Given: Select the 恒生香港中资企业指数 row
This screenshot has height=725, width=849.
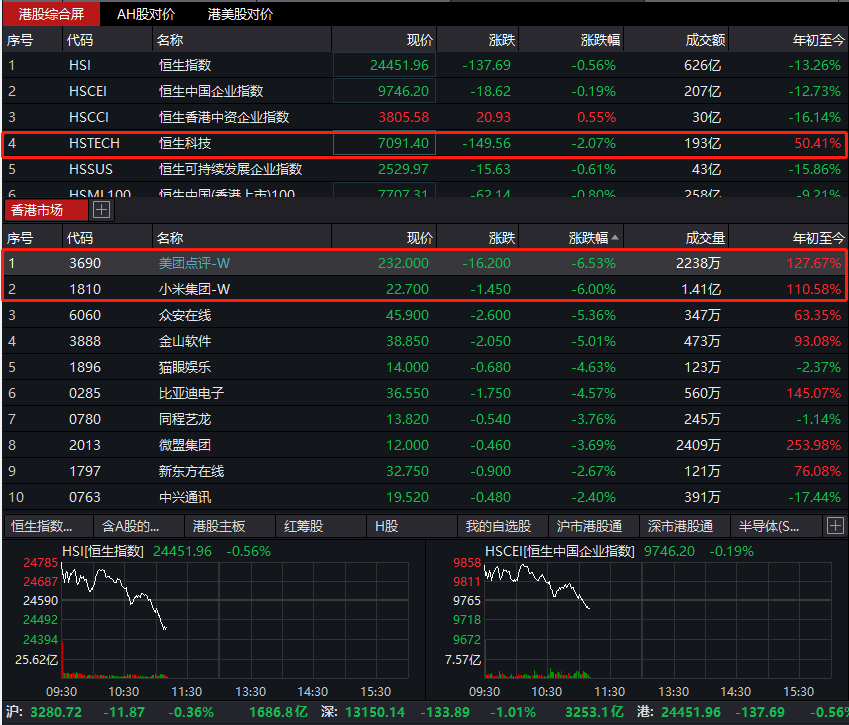Looking at the screenshot, I should point(424,117).
